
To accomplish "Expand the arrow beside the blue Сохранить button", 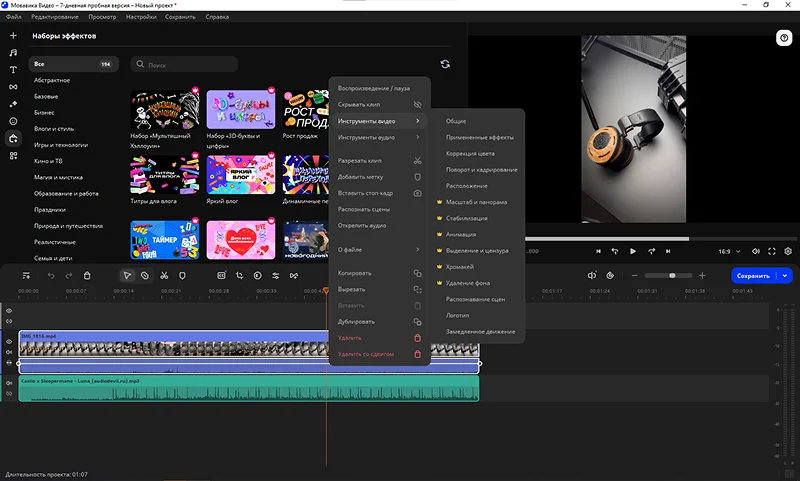I will (x=786, y=275).
